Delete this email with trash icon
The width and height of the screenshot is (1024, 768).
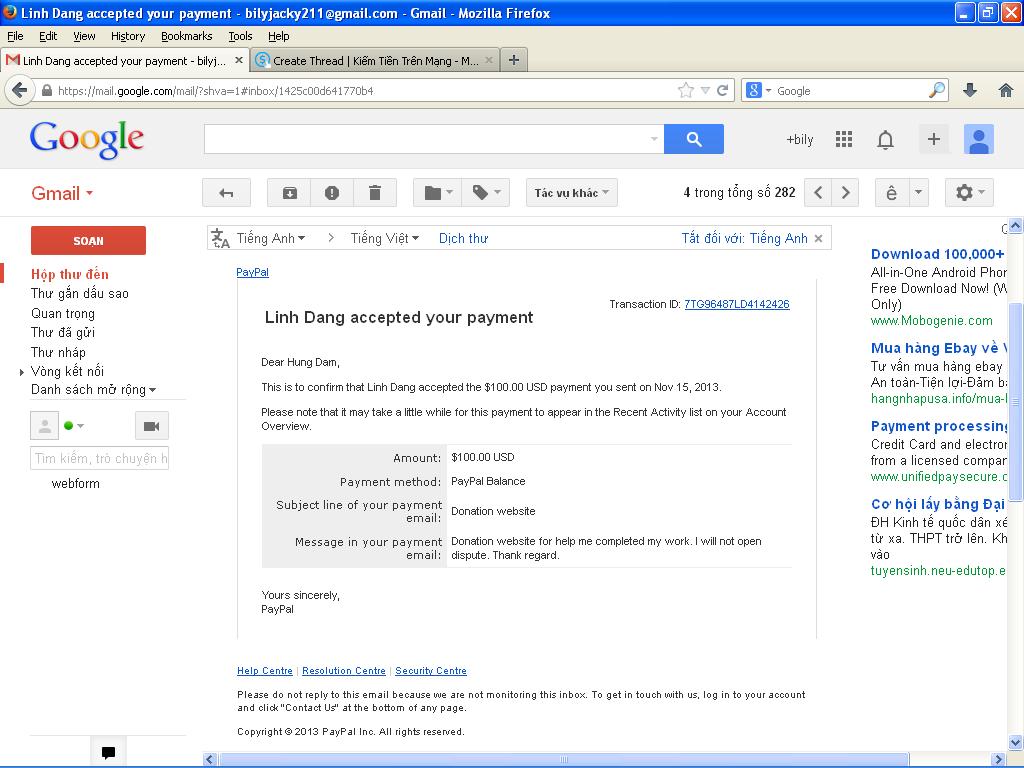375,193
